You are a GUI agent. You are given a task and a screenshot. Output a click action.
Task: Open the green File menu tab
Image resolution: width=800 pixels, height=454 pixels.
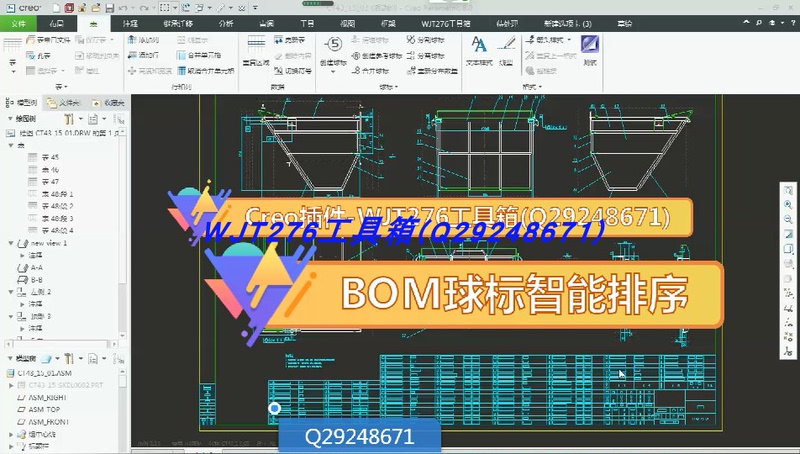(18, 23)
